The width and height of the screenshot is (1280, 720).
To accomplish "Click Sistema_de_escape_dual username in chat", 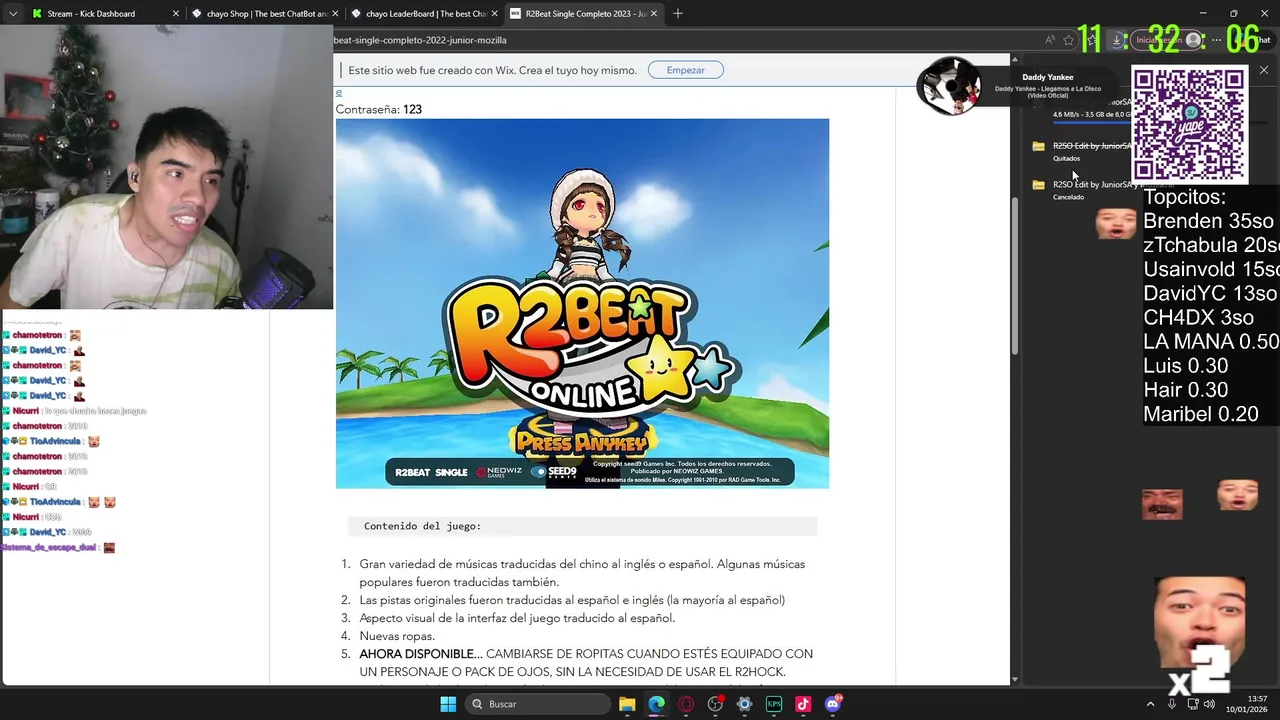I will tap(49, 547).
